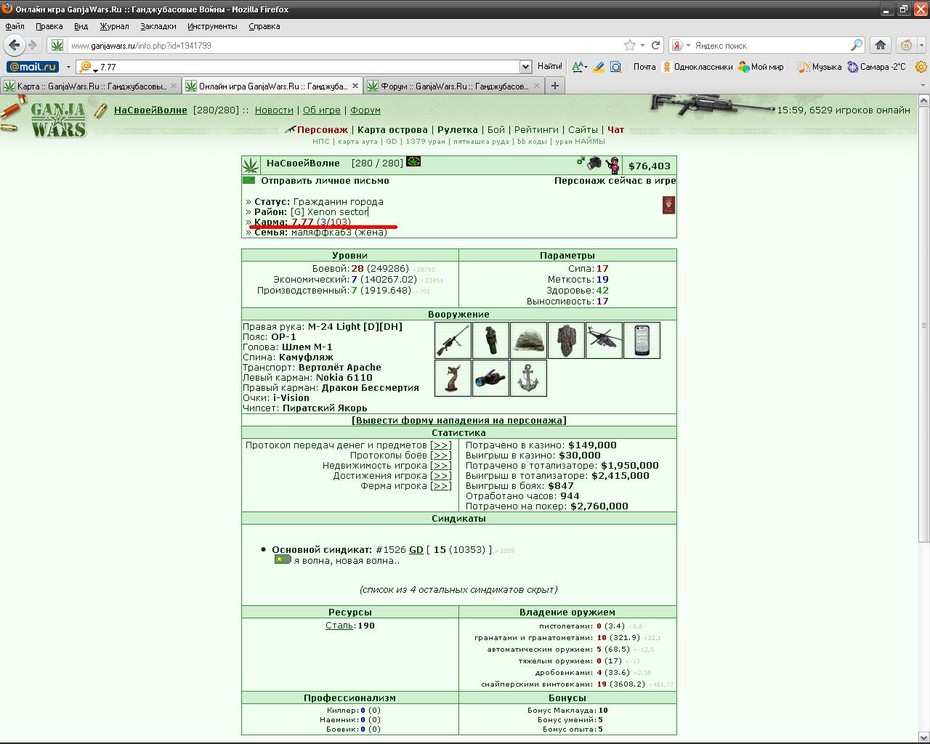Open the Firefox home page icon
Screen dimensions: 930x744
880,45
